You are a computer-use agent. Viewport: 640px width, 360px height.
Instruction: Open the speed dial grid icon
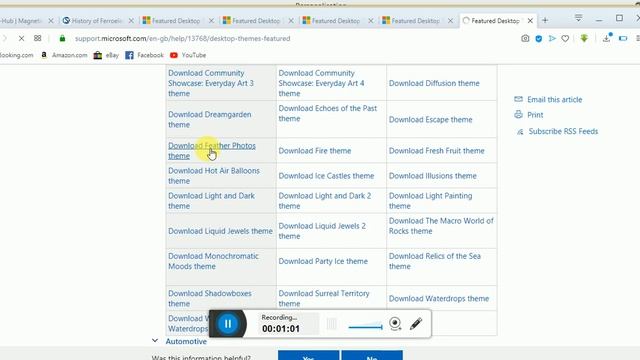point(38,38)
